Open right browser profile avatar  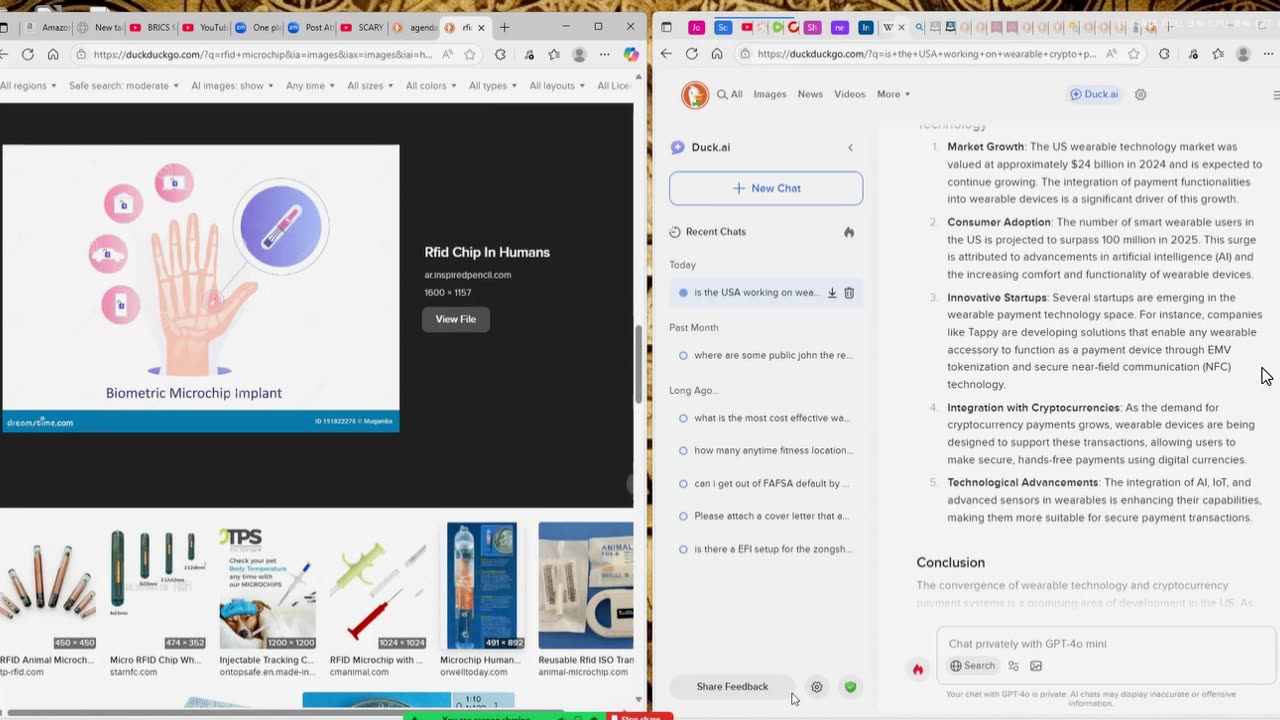pyautogui.click(x=1243, y=54)
